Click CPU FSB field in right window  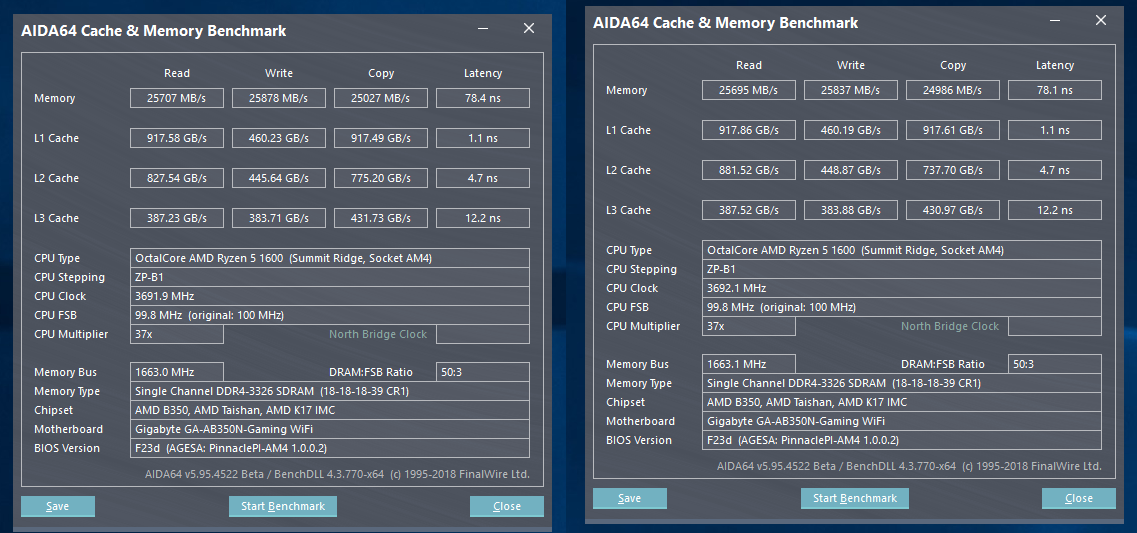902,307
